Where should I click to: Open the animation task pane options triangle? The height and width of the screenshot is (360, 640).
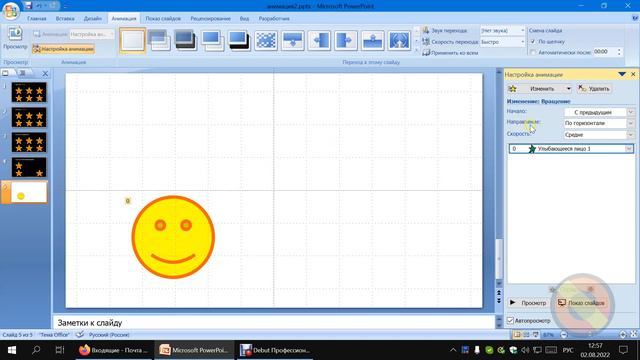point(622,74)
